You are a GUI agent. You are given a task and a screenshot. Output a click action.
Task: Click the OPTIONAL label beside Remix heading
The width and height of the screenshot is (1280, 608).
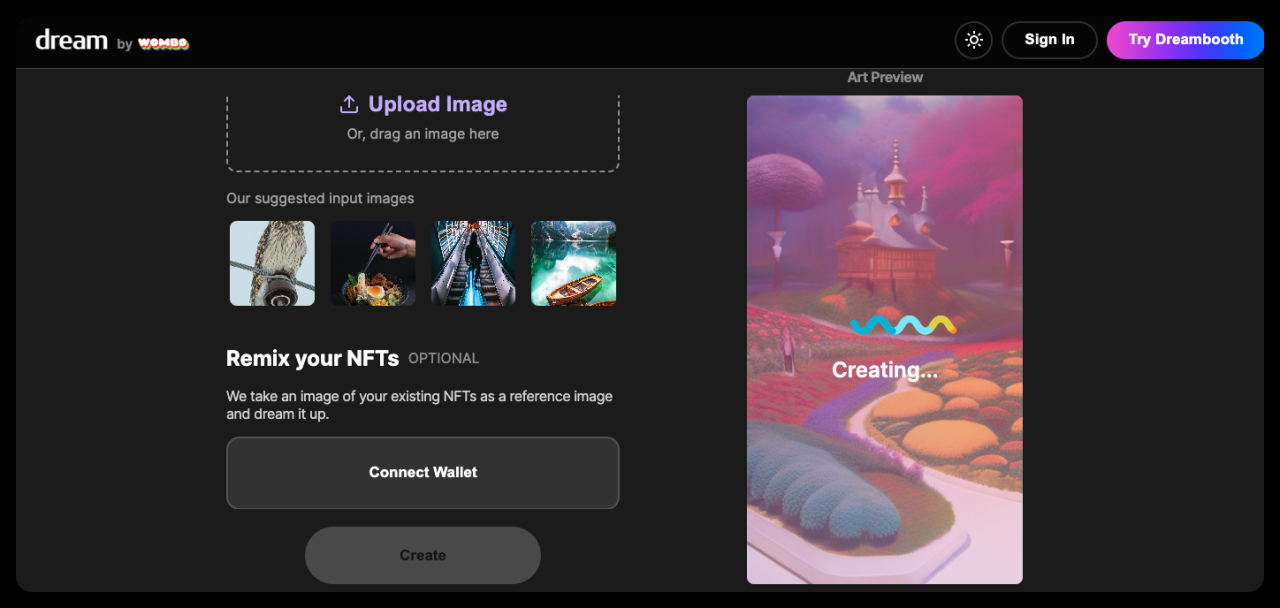coord(443,358)
